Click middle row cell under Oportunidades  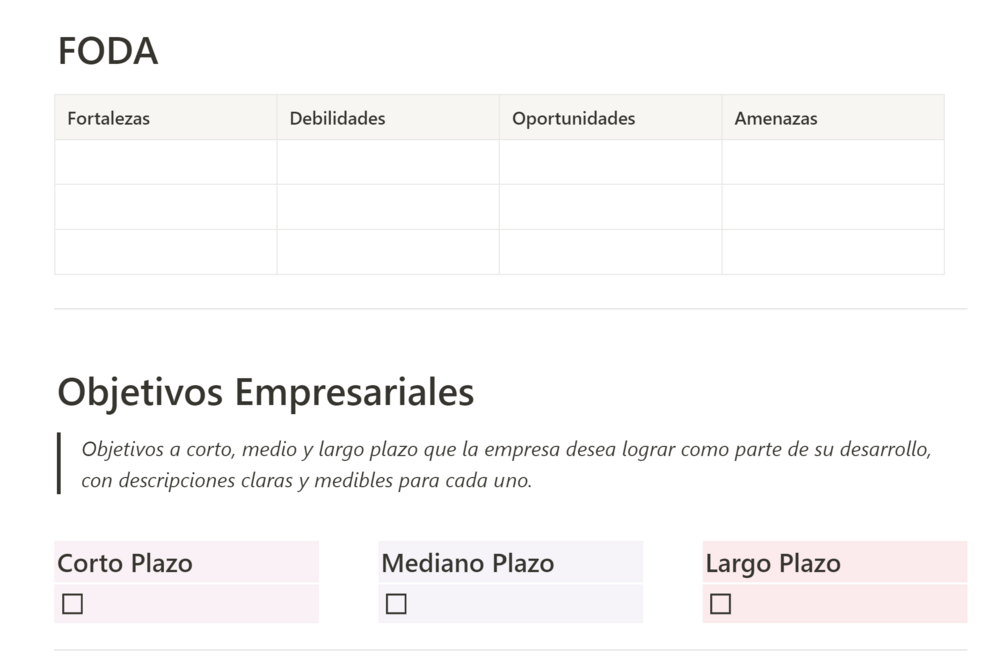[610, 207]
